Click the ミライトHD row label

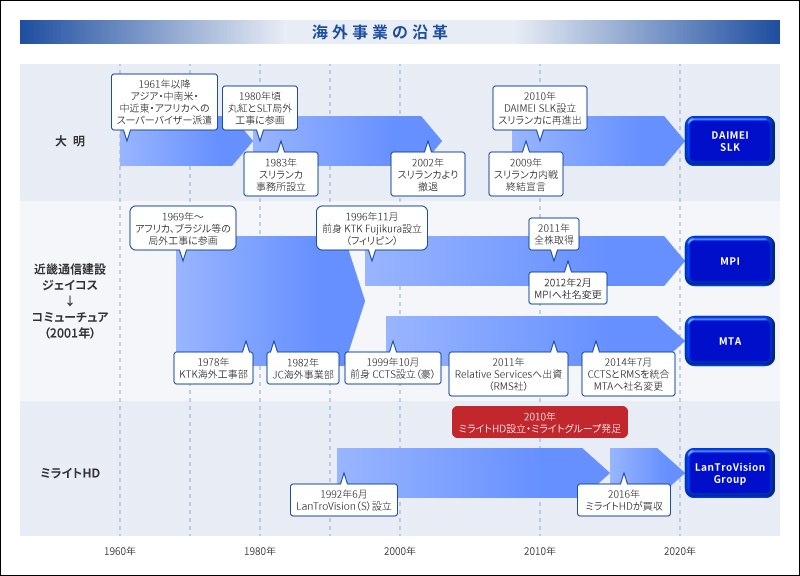[x=70, y=473]
